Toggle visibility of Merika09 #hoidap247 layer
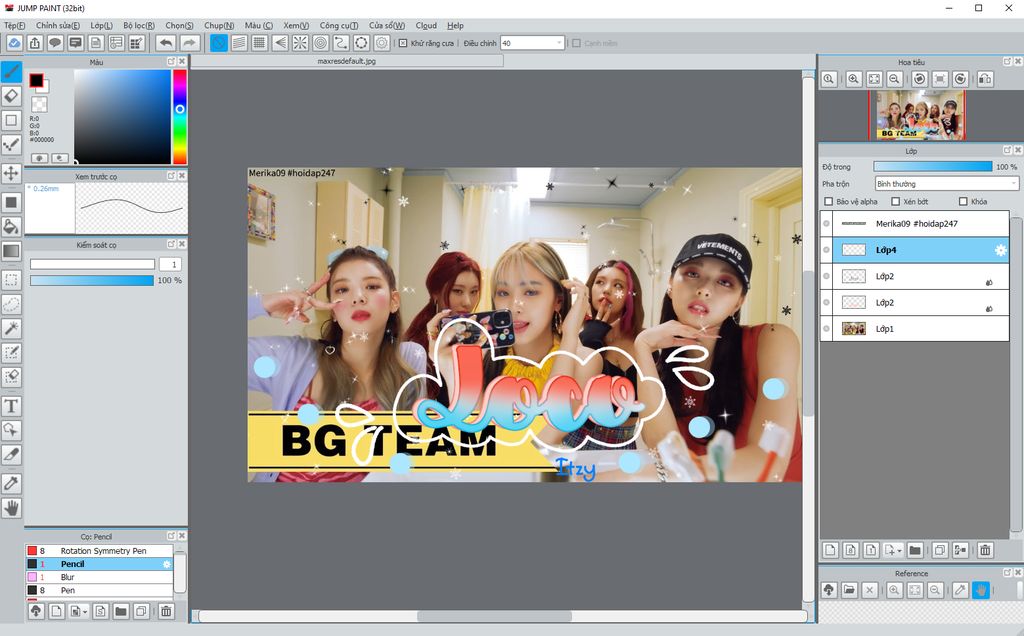Image resolution: width=1024 pixels, height=636 pixels. coord(826,223)
